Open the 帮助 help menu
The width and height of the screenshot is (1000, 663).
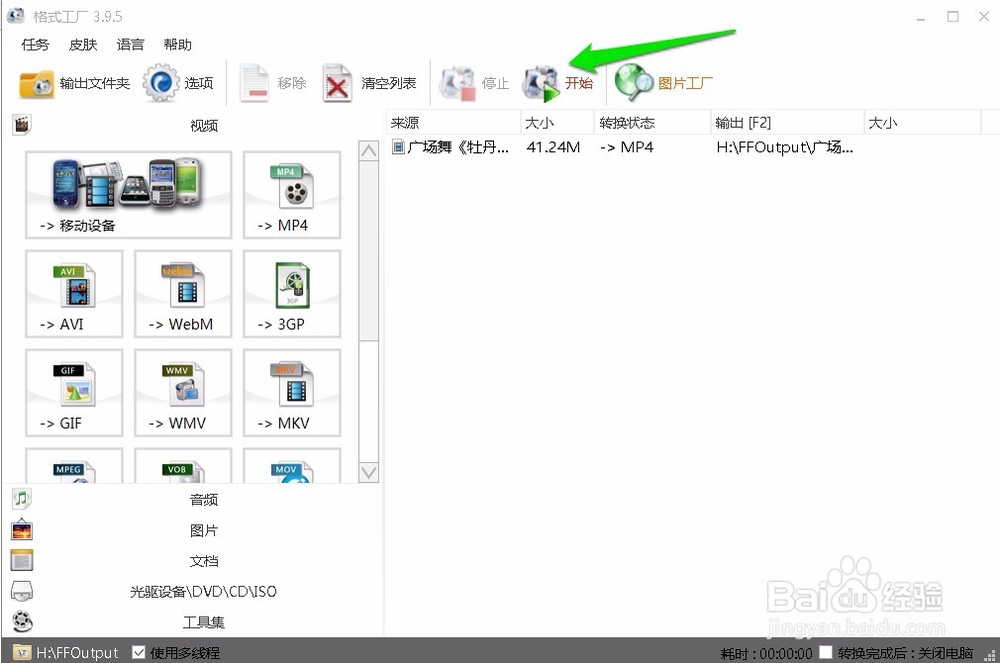tap(177, 45)
